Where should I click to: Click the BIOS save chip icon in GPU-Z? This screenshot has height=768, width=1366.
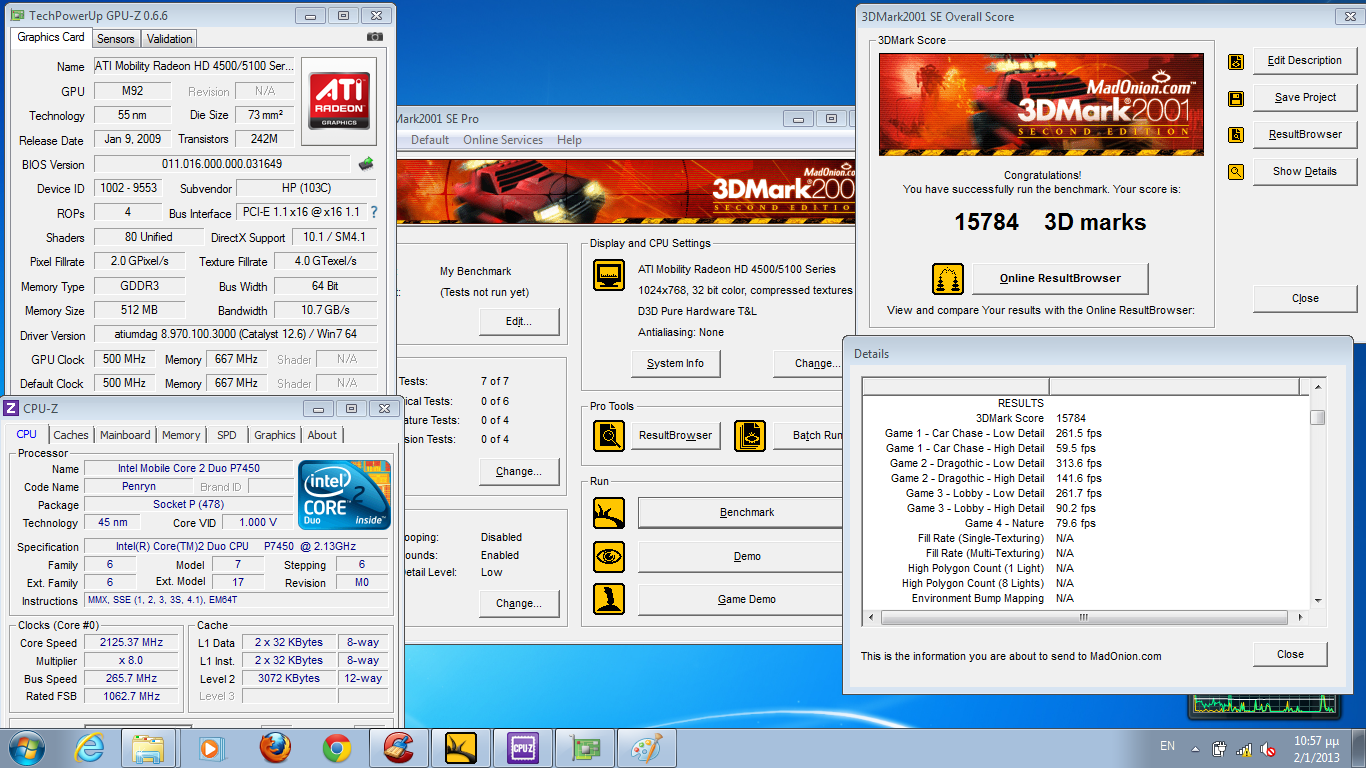[366, 164]
